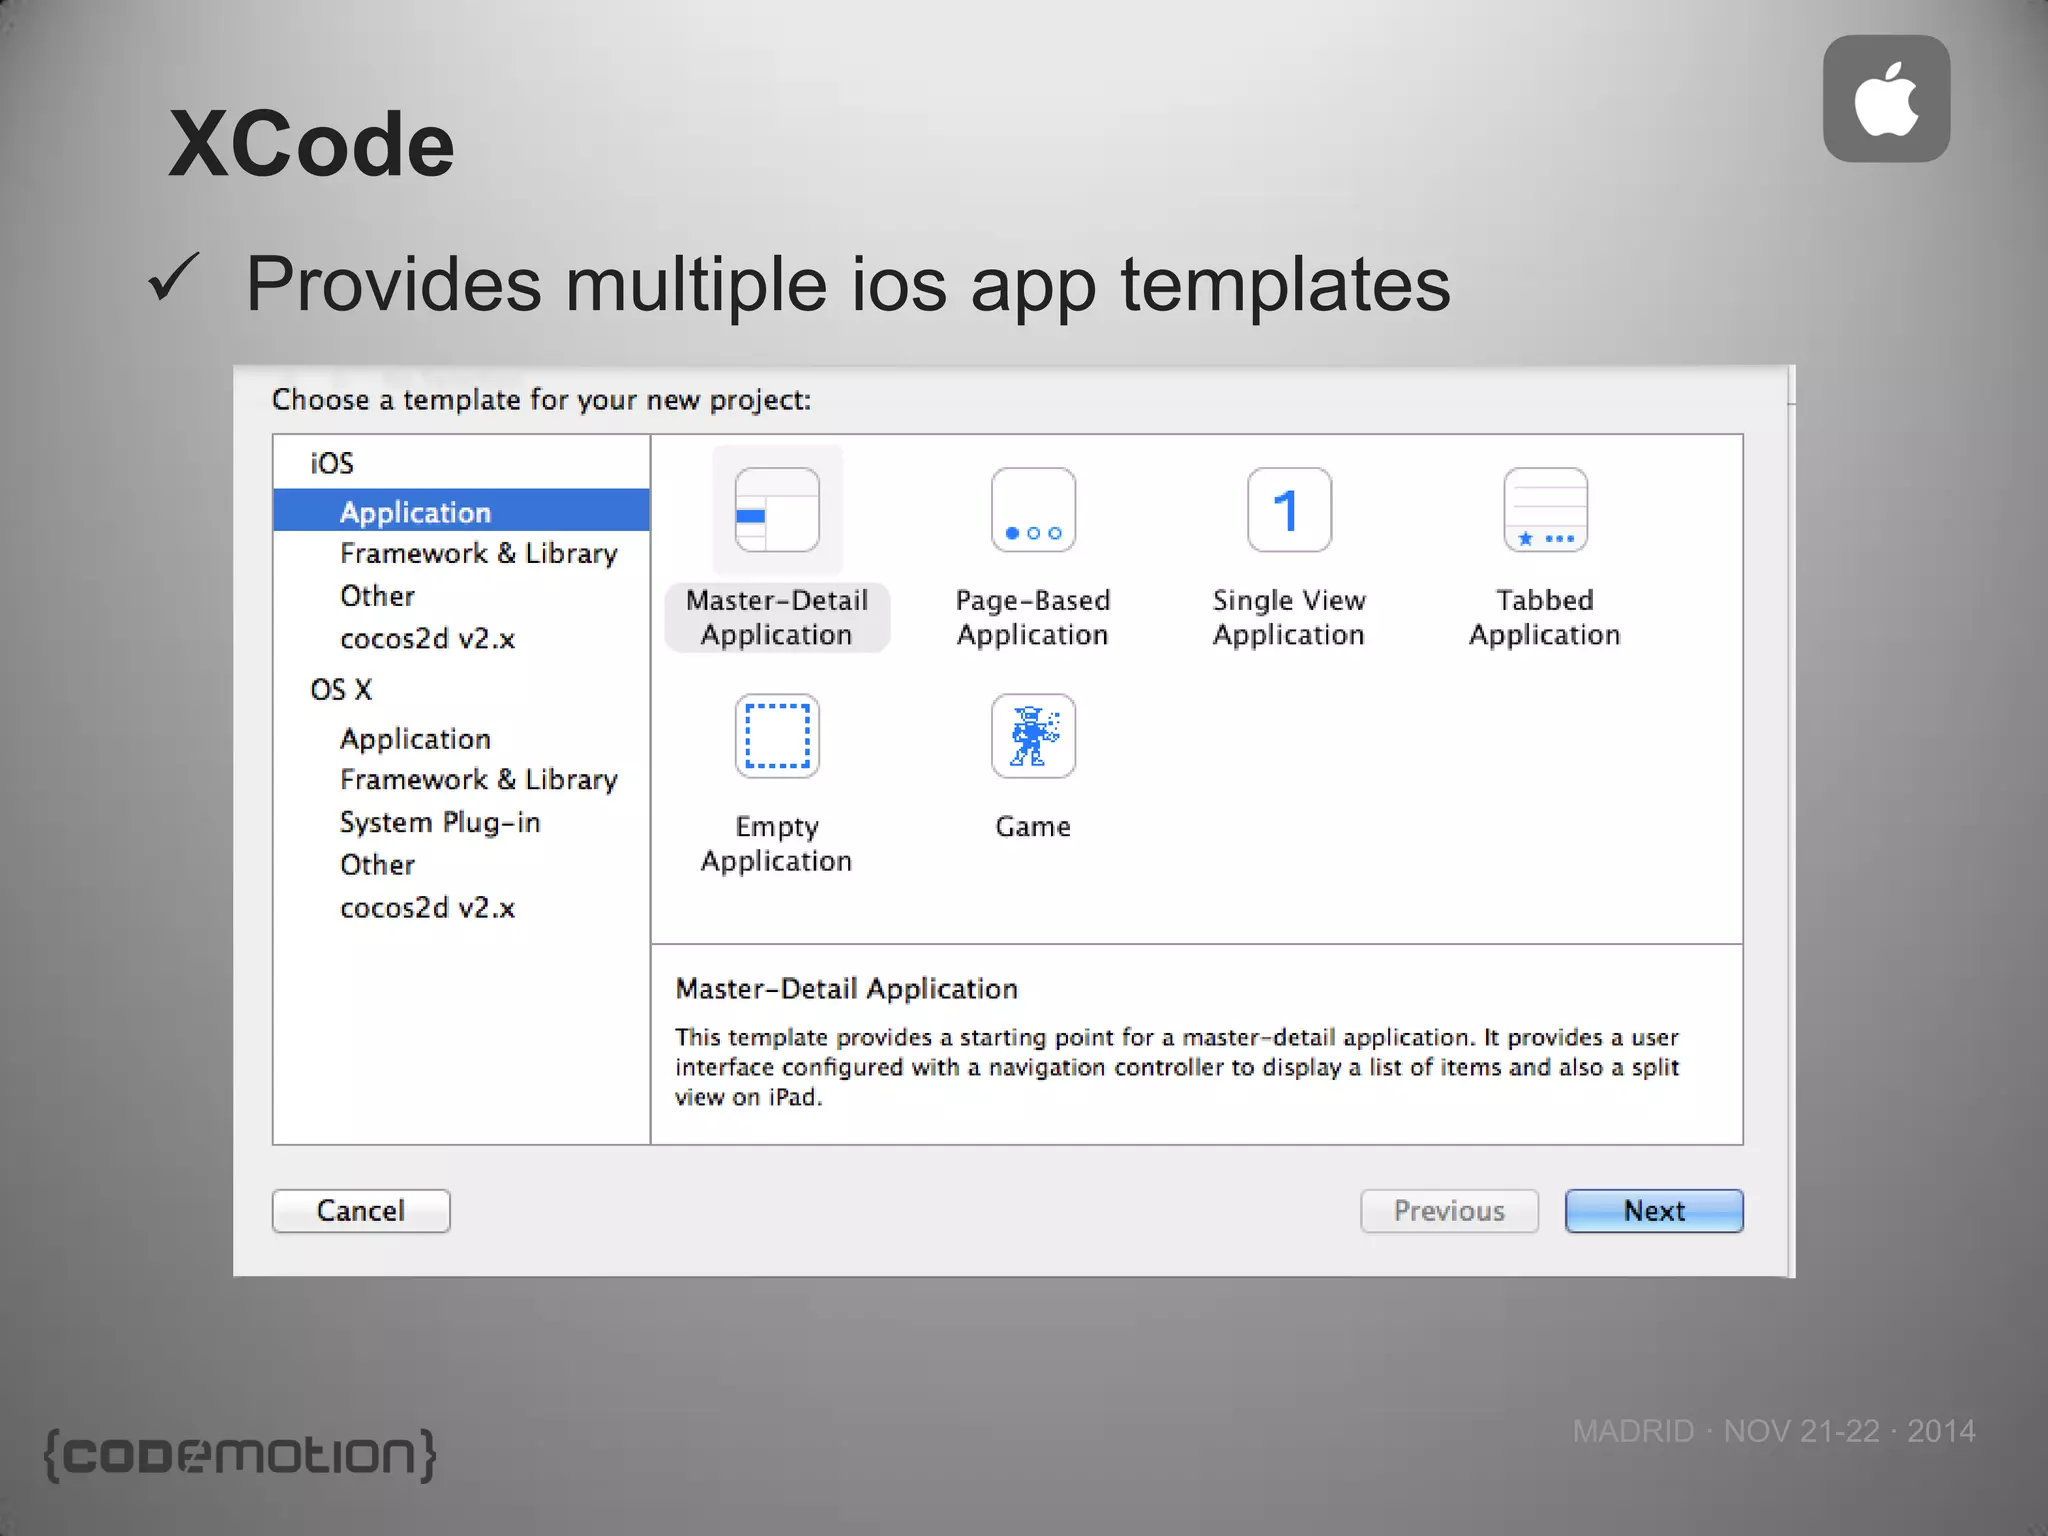Click the 'Choose a template for your new project:' text
The image size is (2048, 1536).
(541, 400)
